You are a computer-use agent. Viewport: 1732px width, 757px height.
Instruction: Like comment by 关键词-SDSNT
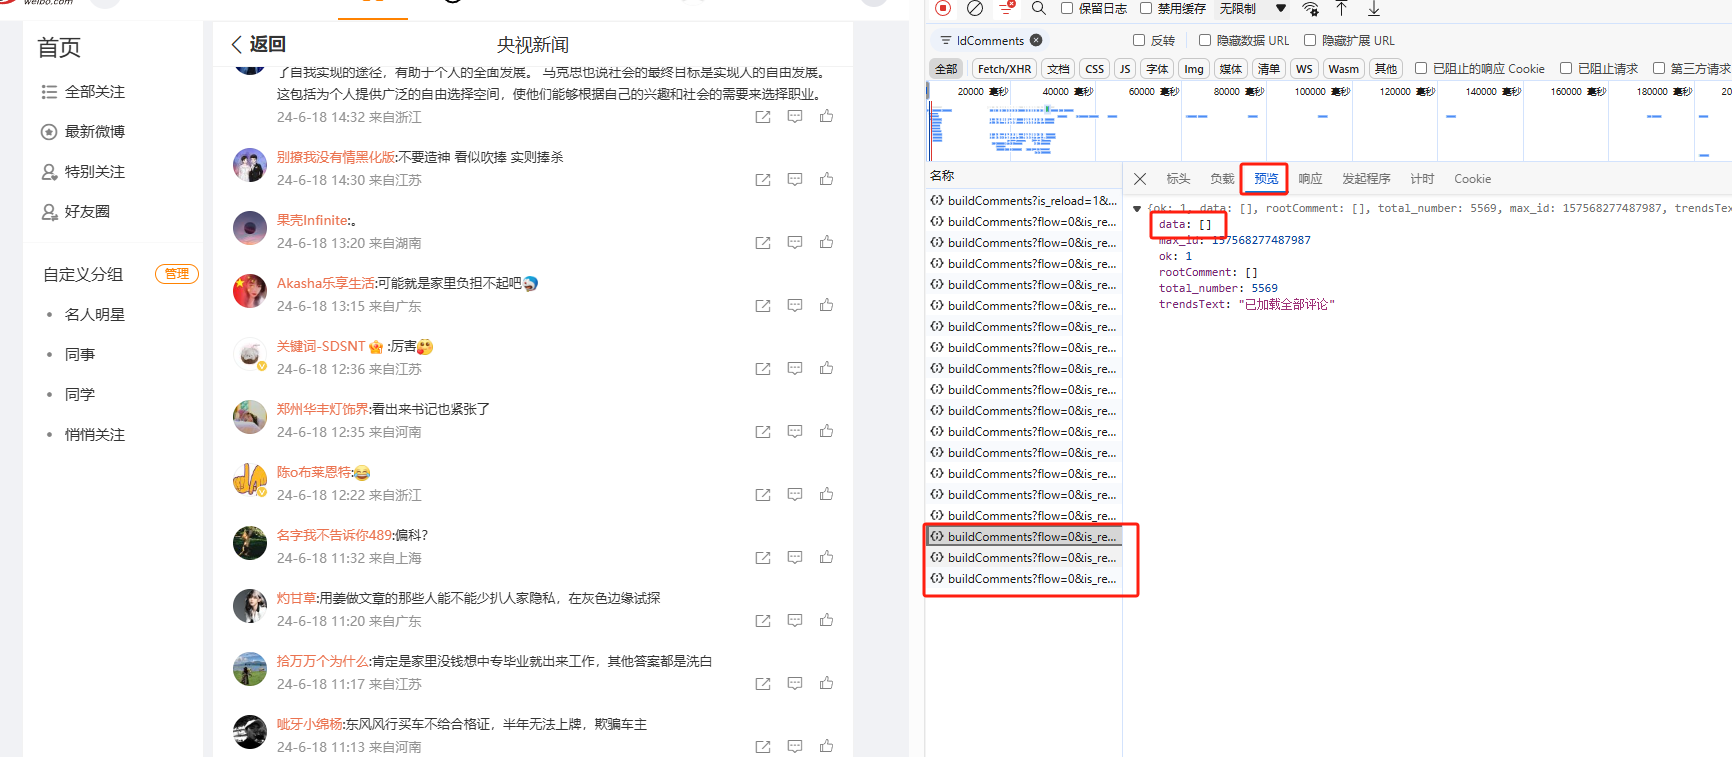tap(826, 368)
